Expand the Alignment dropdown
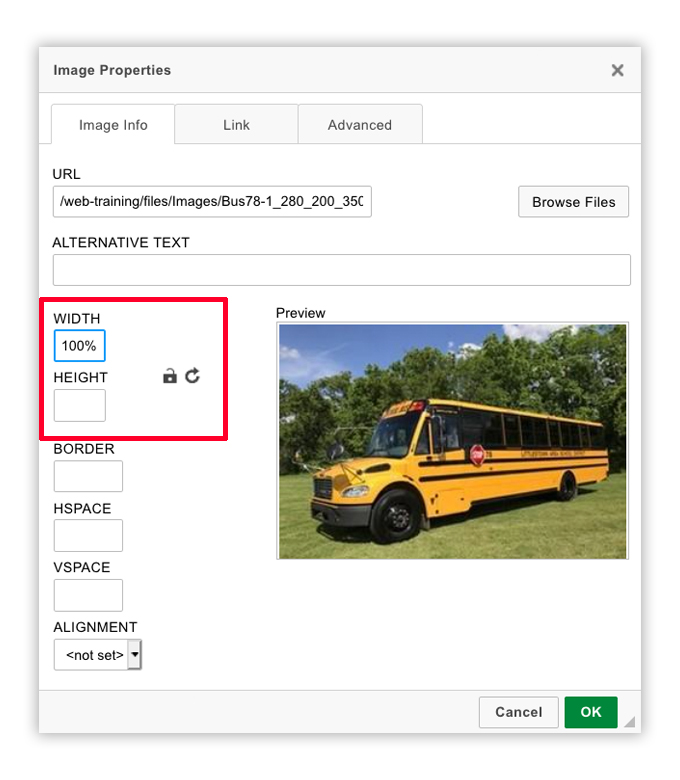680x780 pixels. click(98, 655)
